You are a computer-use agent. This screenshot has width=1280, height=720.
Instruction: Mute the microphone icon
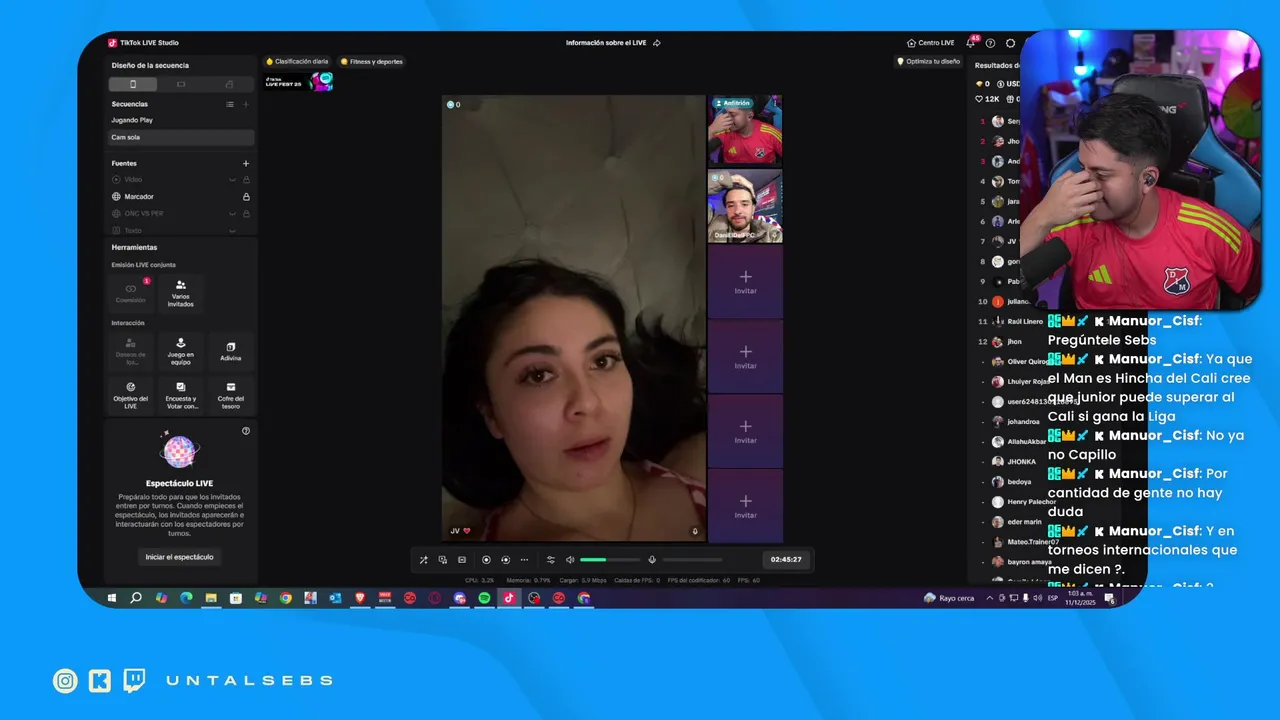tap(652, 560)
